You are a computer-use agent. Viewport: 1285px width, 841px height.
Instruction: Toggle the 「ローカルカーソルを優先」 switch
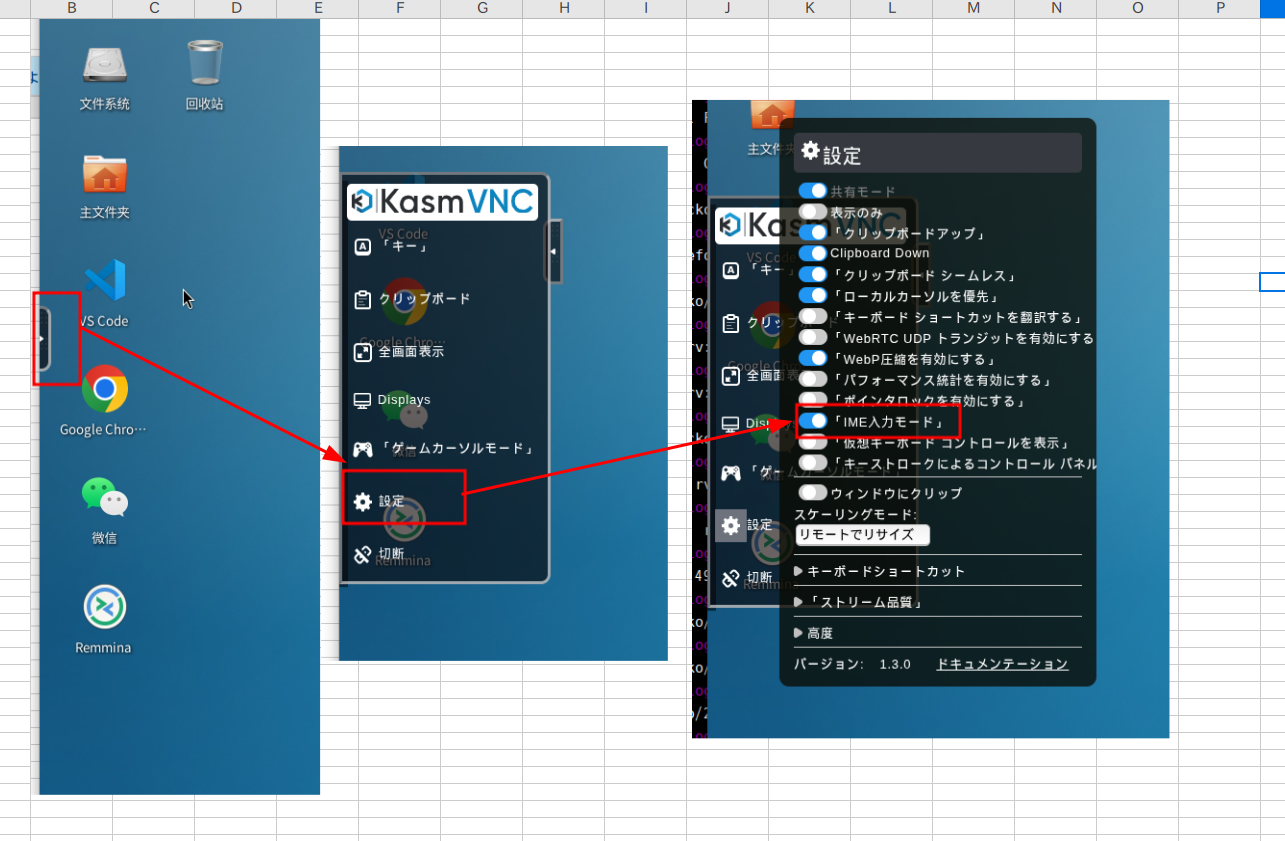[x=813, y=295]
